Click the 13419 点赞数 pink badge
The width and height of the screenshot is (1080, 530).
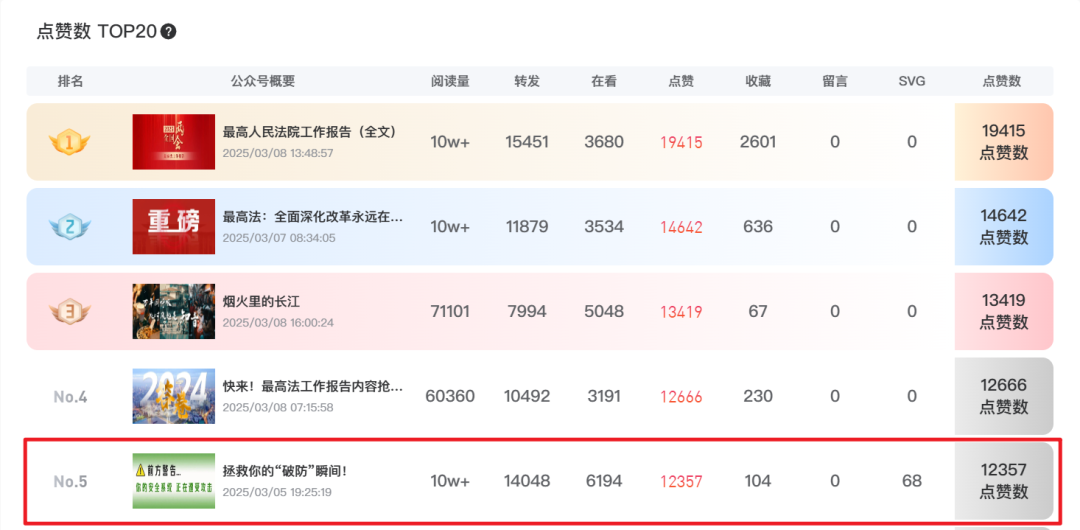[1004, 312]
